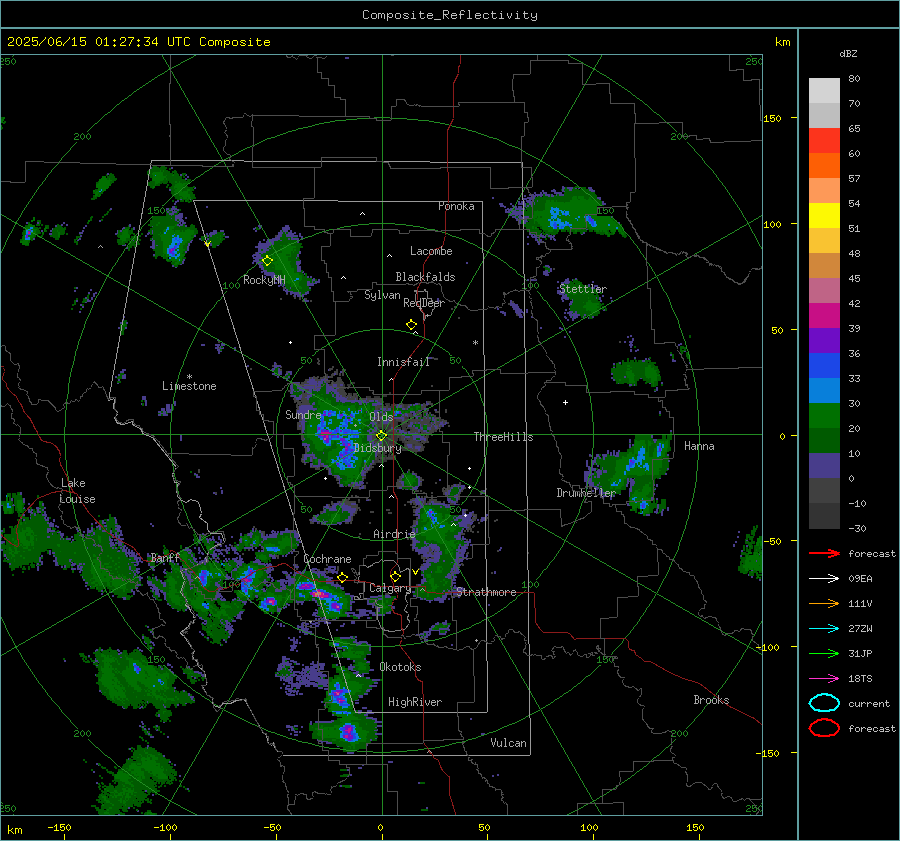900x841 pixels.
Task: Click the Limestone map label
Action: pos(189,386)
